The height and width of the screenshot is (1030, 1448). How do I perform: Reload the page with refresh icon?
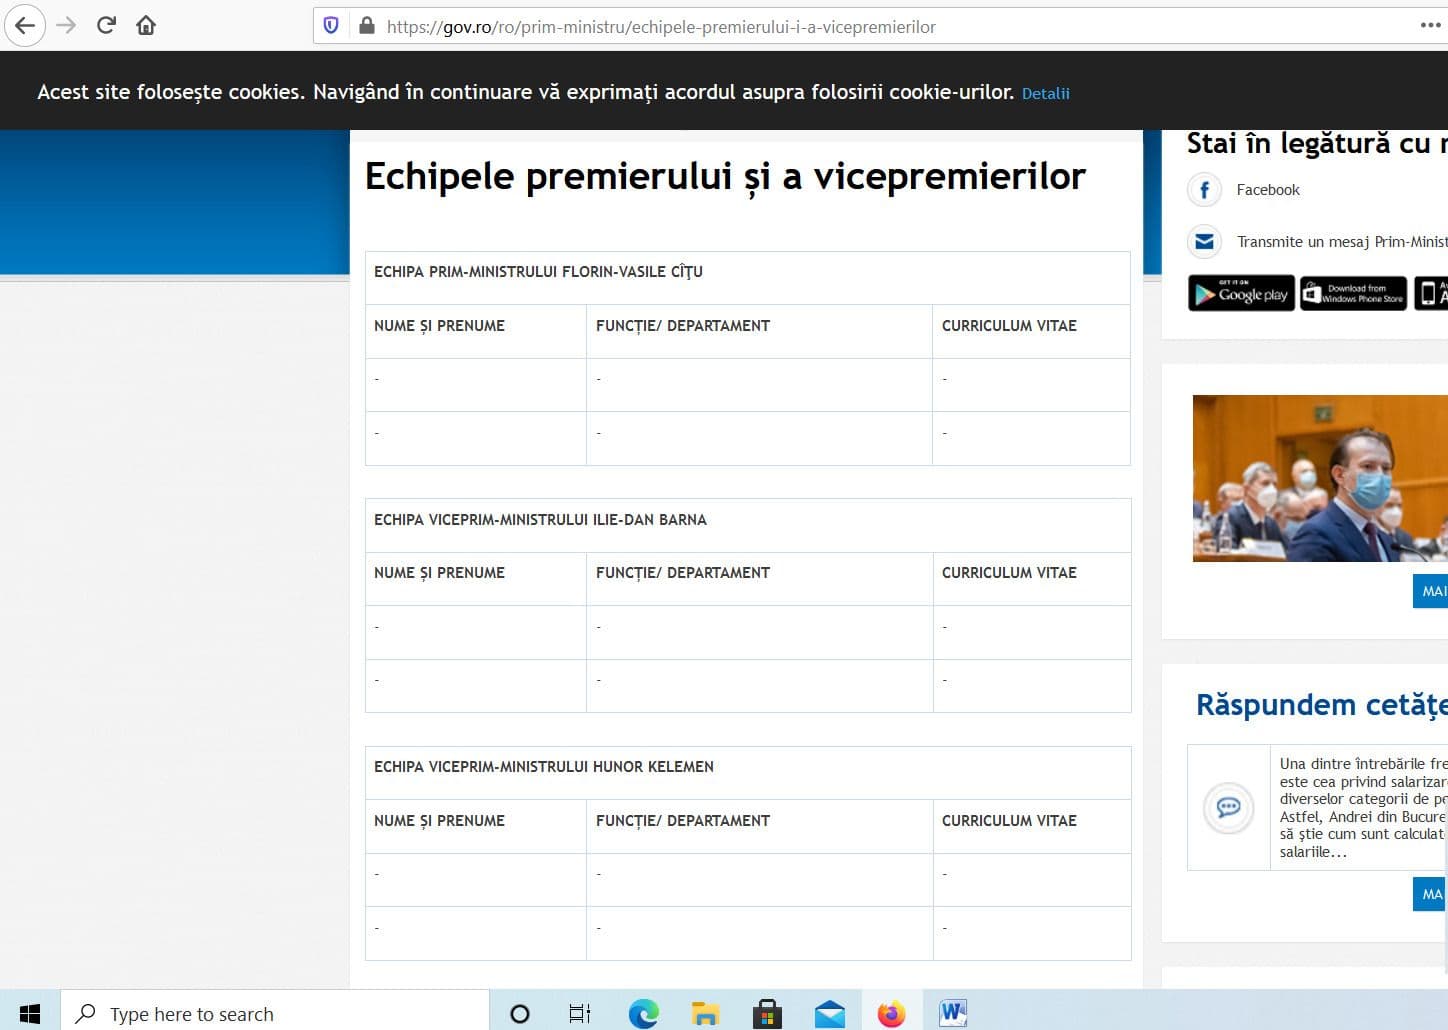click(106, 26)
